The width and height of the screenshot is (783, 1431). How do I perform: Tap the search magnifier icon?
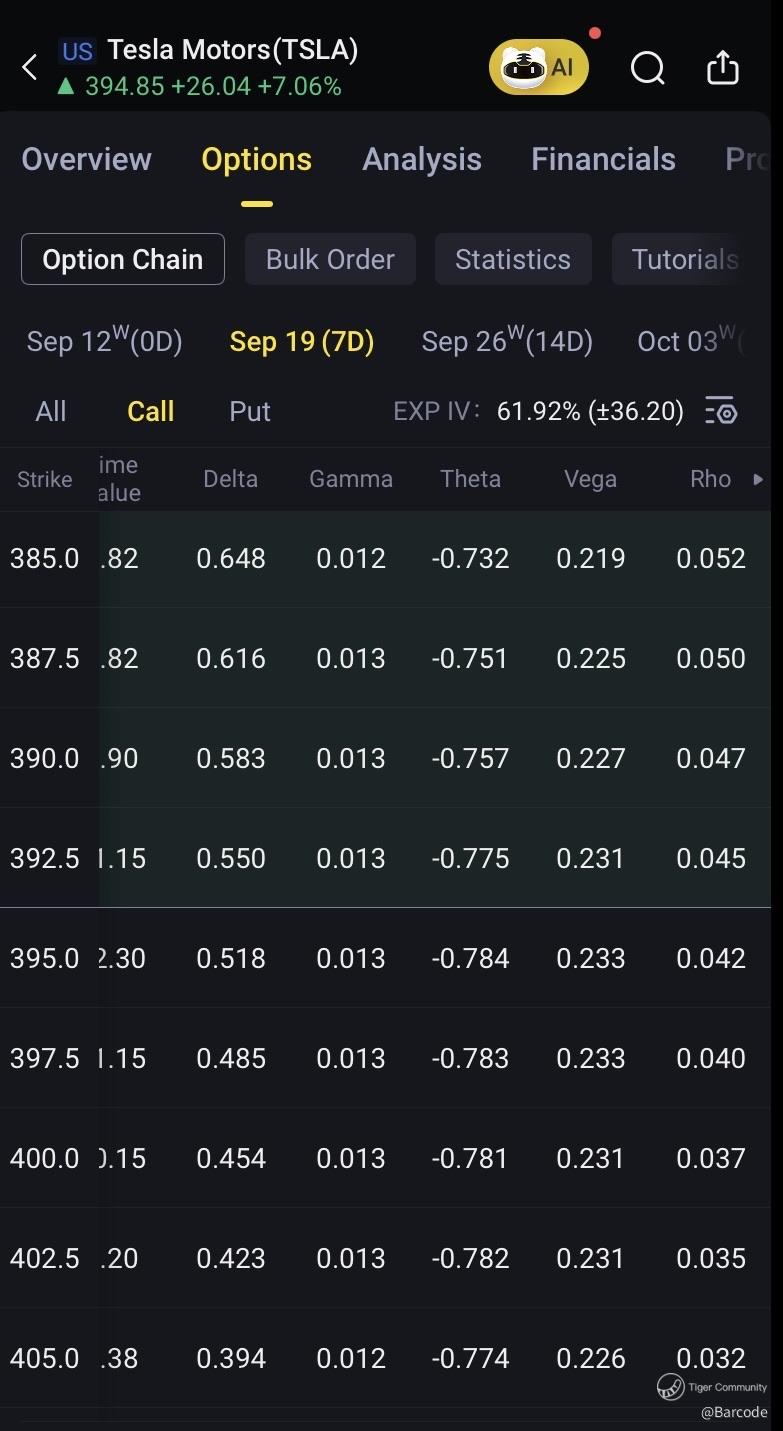pos(647,68)
